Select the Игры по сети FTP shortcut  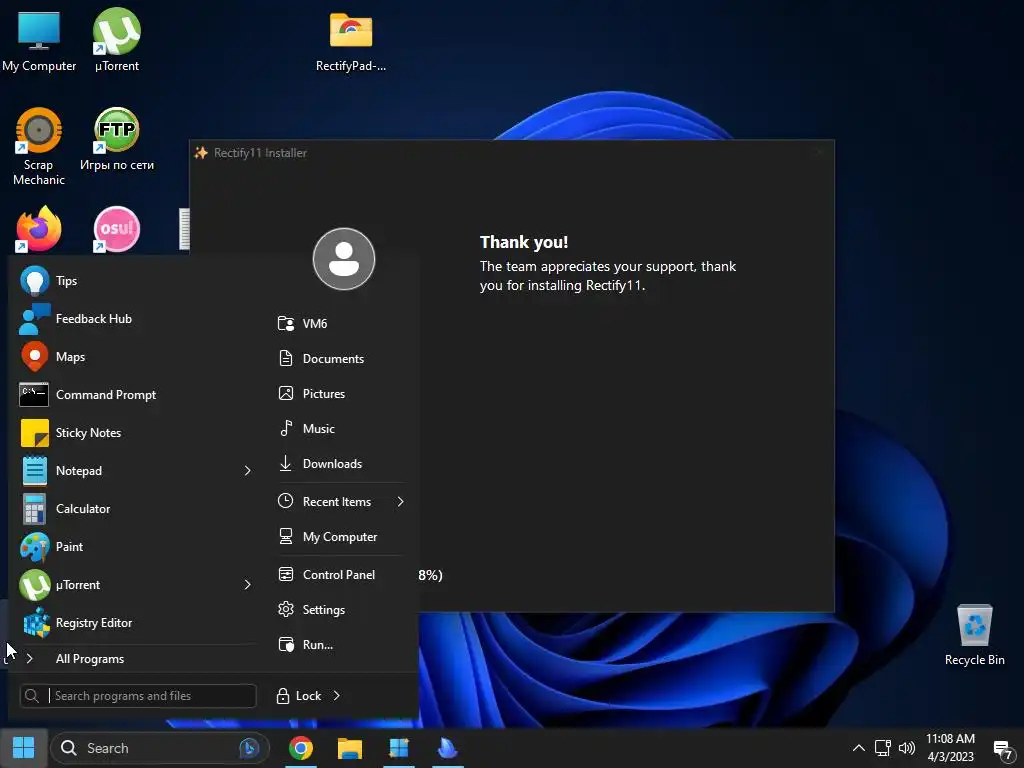coord(117,140)
